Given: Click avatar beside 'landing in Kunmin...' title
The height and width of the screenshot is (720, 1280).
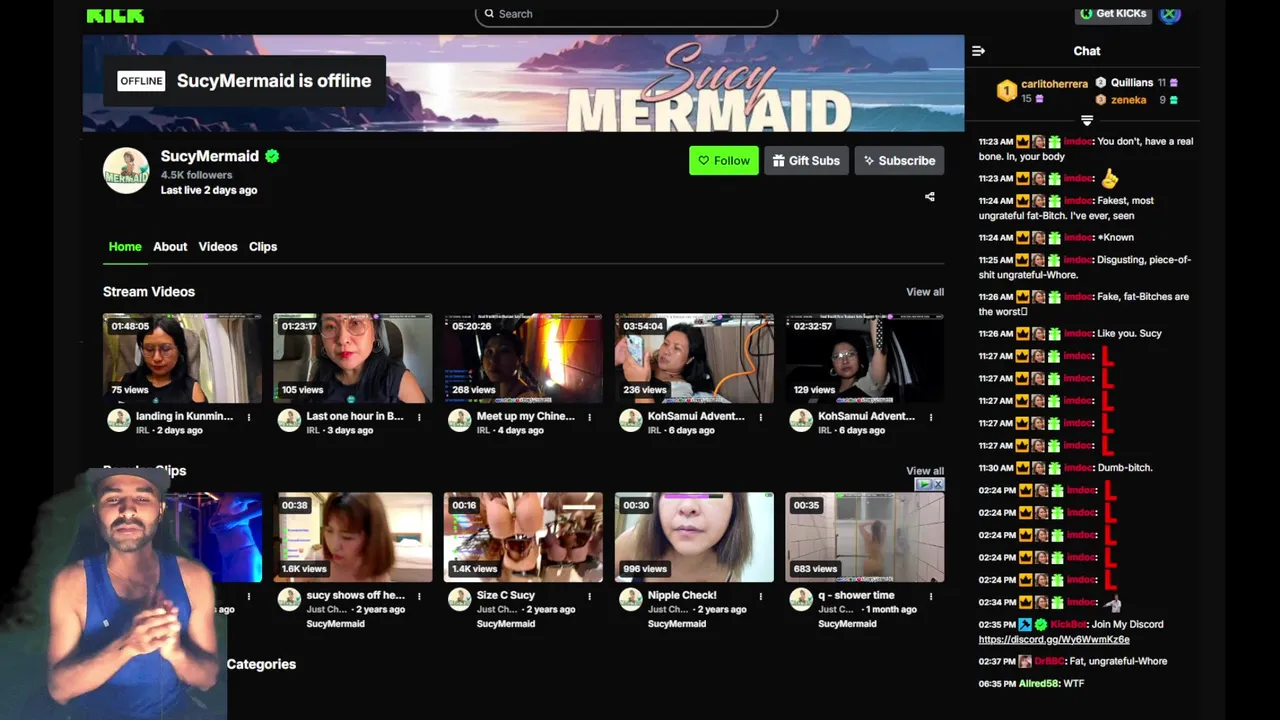Looking at the screenshot, I should pos(119,421).
